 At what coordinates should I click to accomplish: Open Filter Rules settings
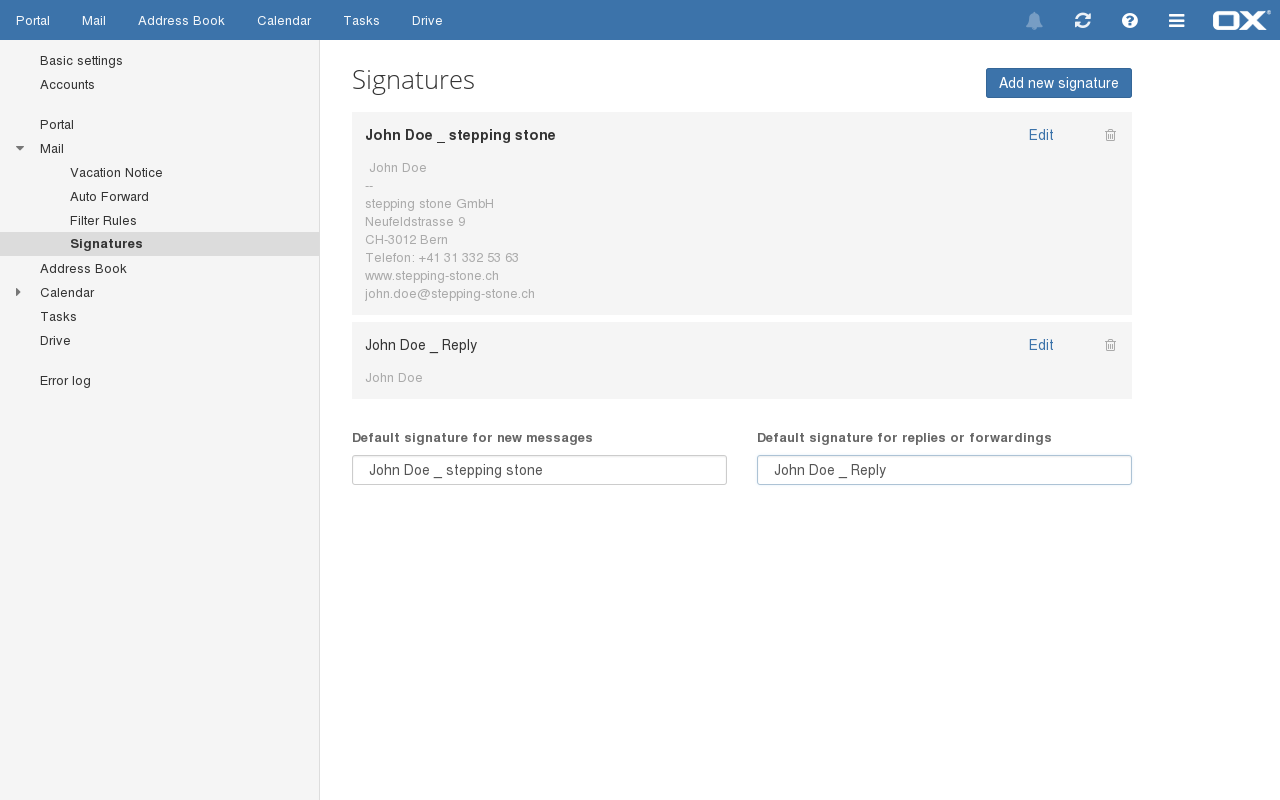(103, 221)
